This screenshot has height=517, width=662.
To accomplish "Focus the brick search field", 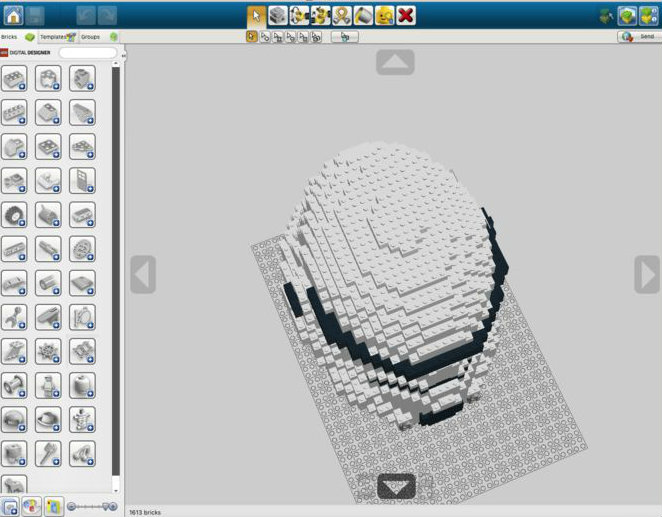I will click(x=88, y=53).
